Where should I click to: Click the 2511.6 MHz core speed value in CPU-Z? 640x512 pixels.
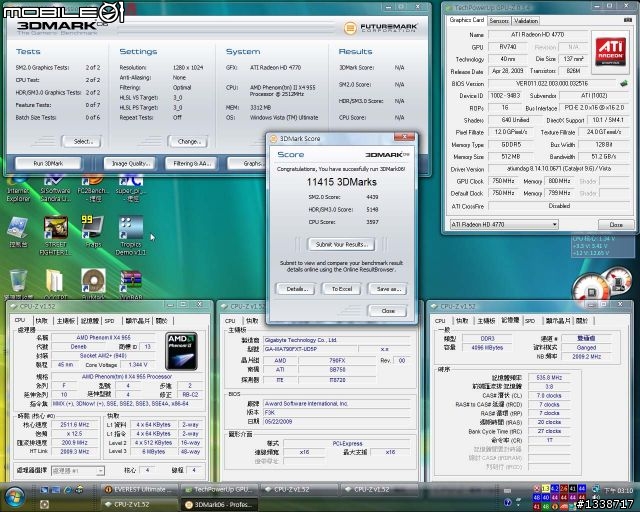click(x=75, y=425)
